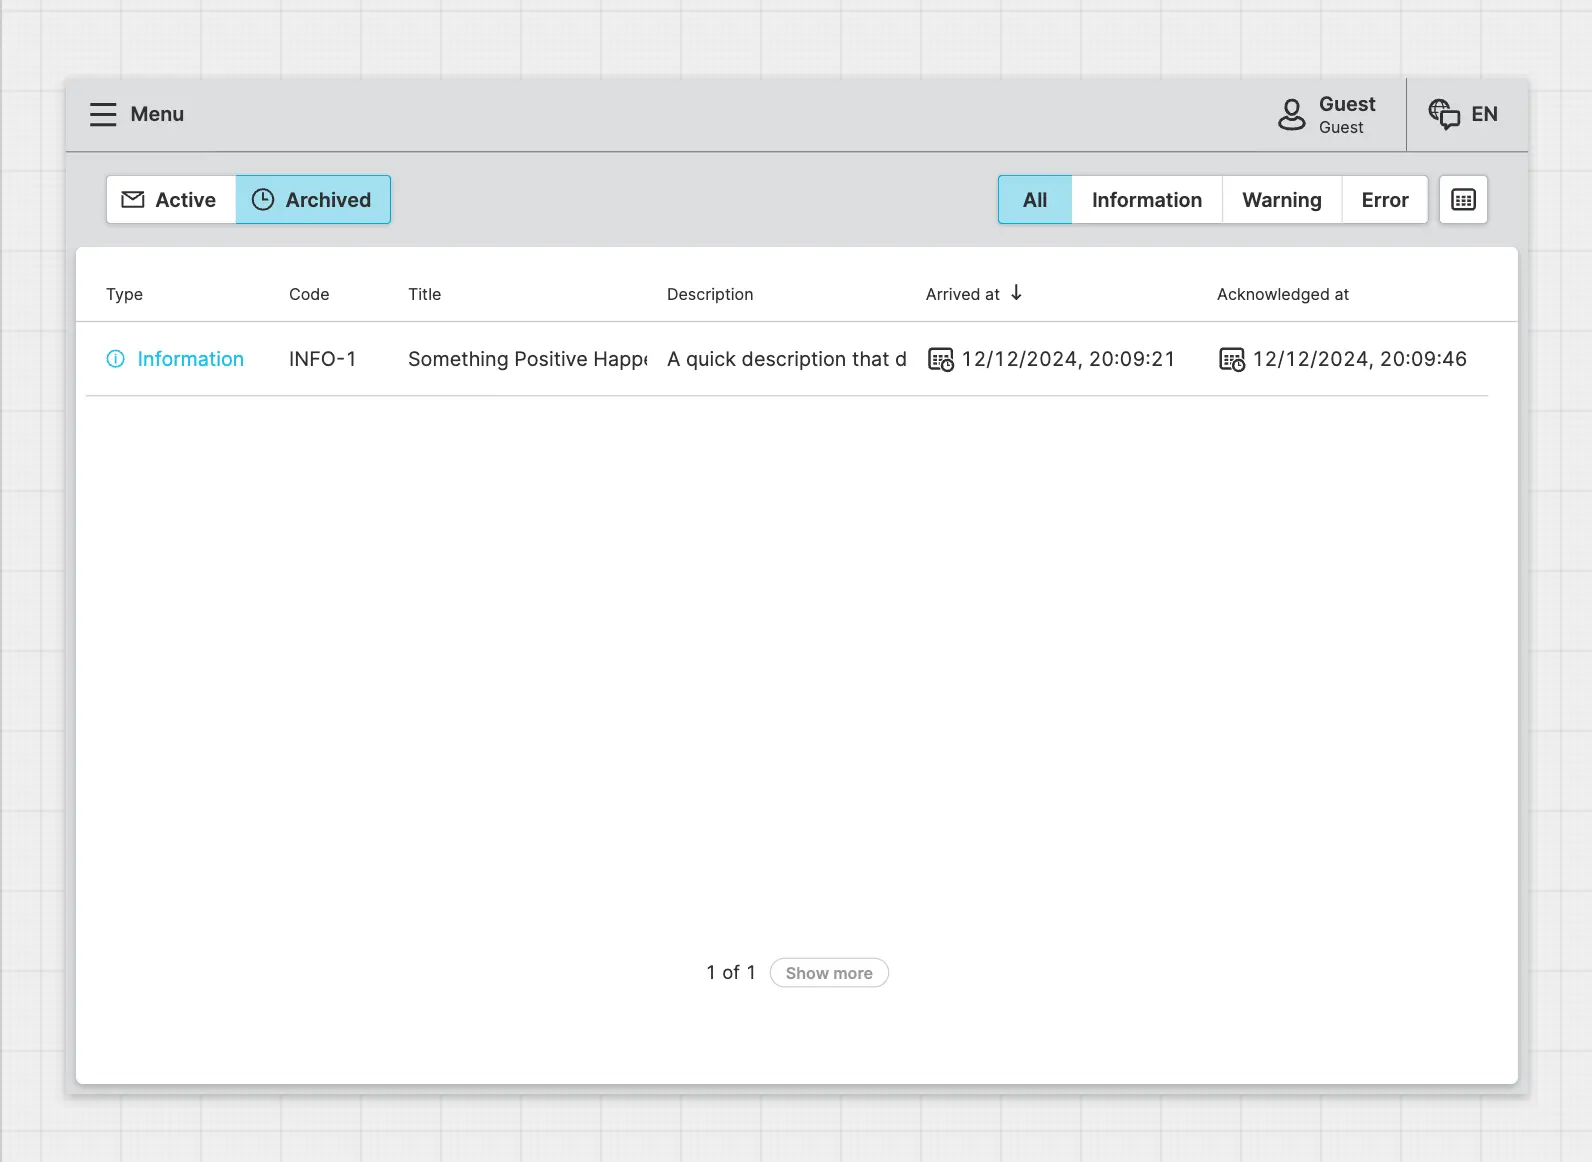Image resolution: width=1592 pixels, height=1162 pixels.
Task: Click the Arrived at date-time icon
Action: click(940, 359)
